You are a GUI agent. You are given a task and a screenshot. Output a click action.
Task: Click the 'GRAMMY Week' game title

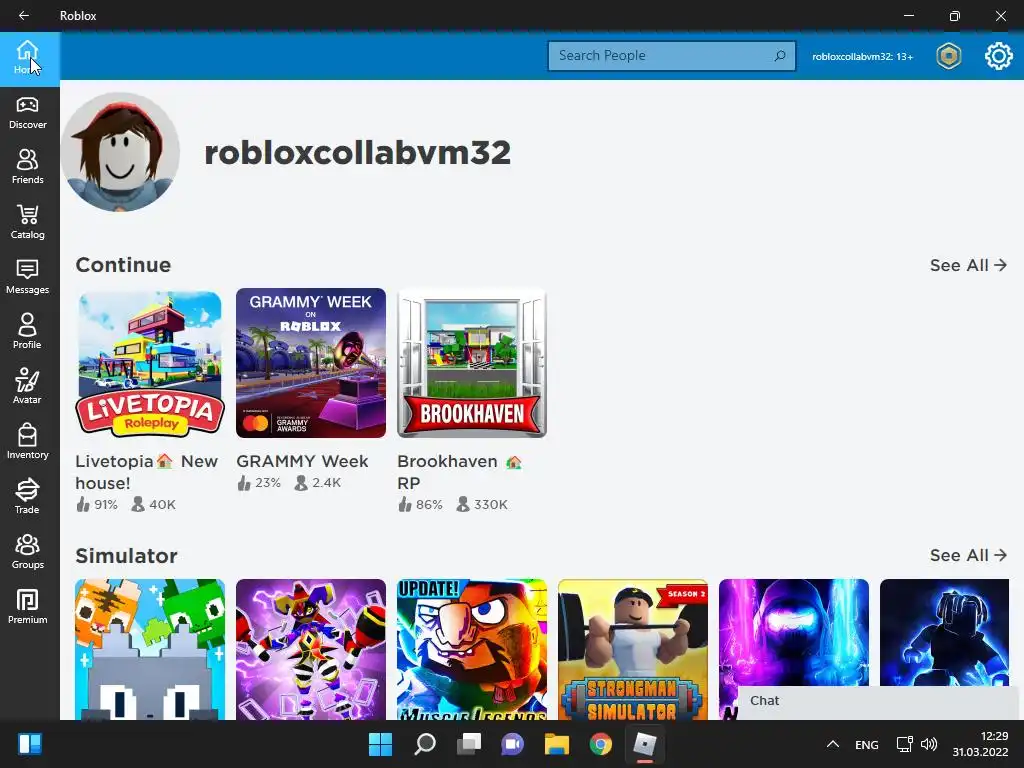(302, 462)
